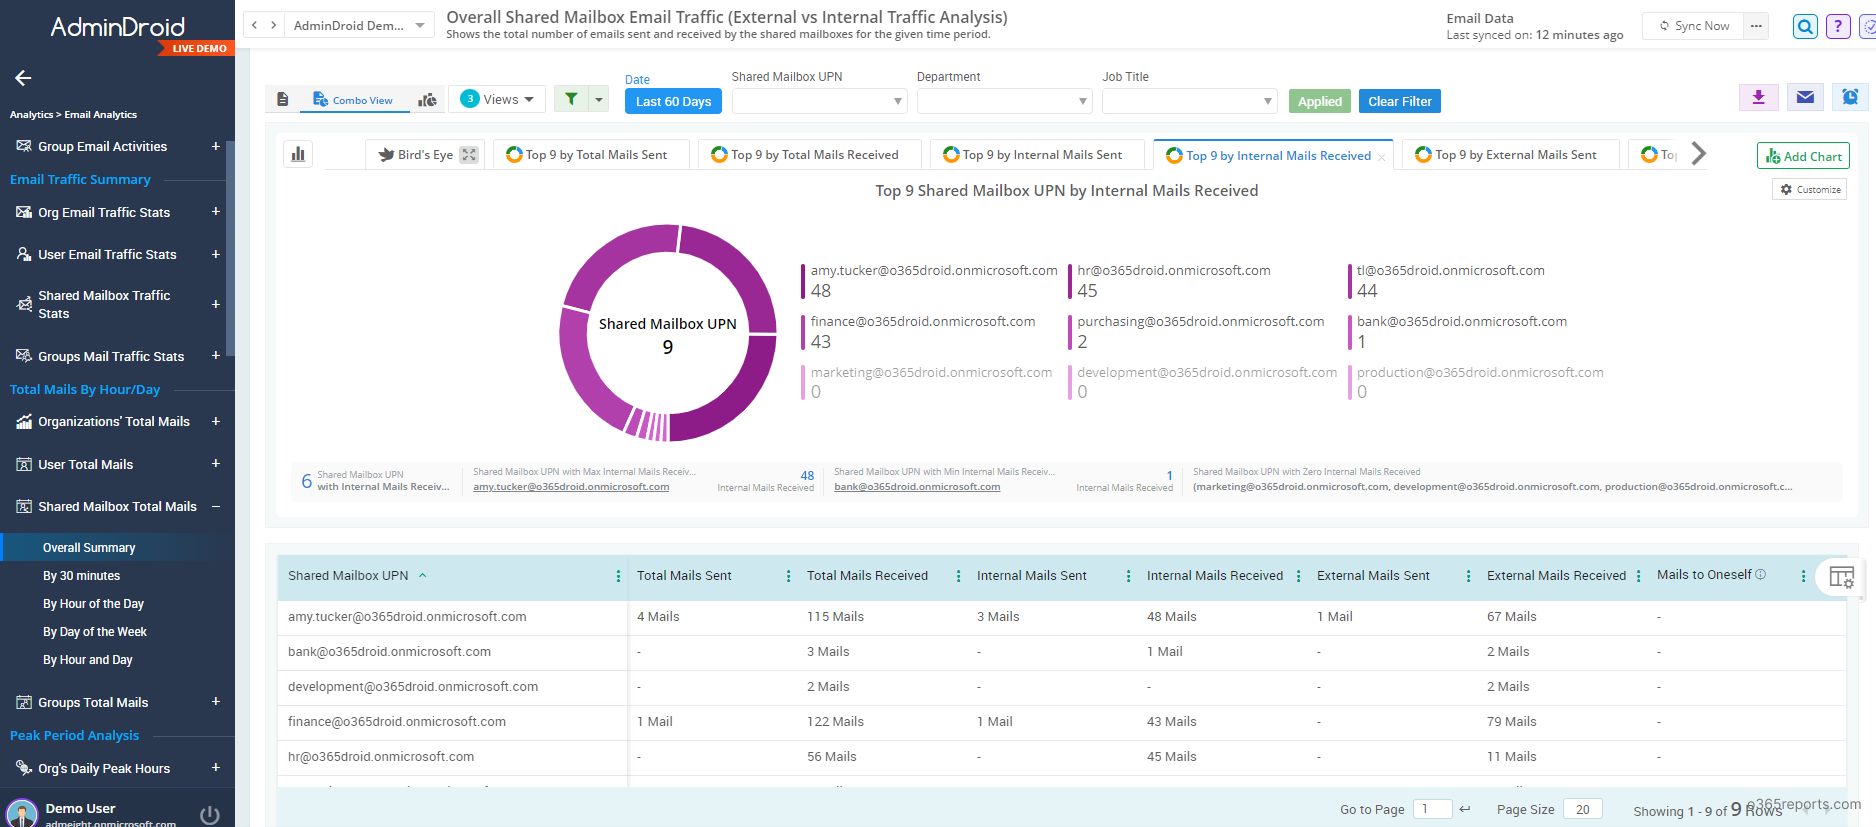
Task: Open the help question mark icon
Action: tap(1838, 27)
